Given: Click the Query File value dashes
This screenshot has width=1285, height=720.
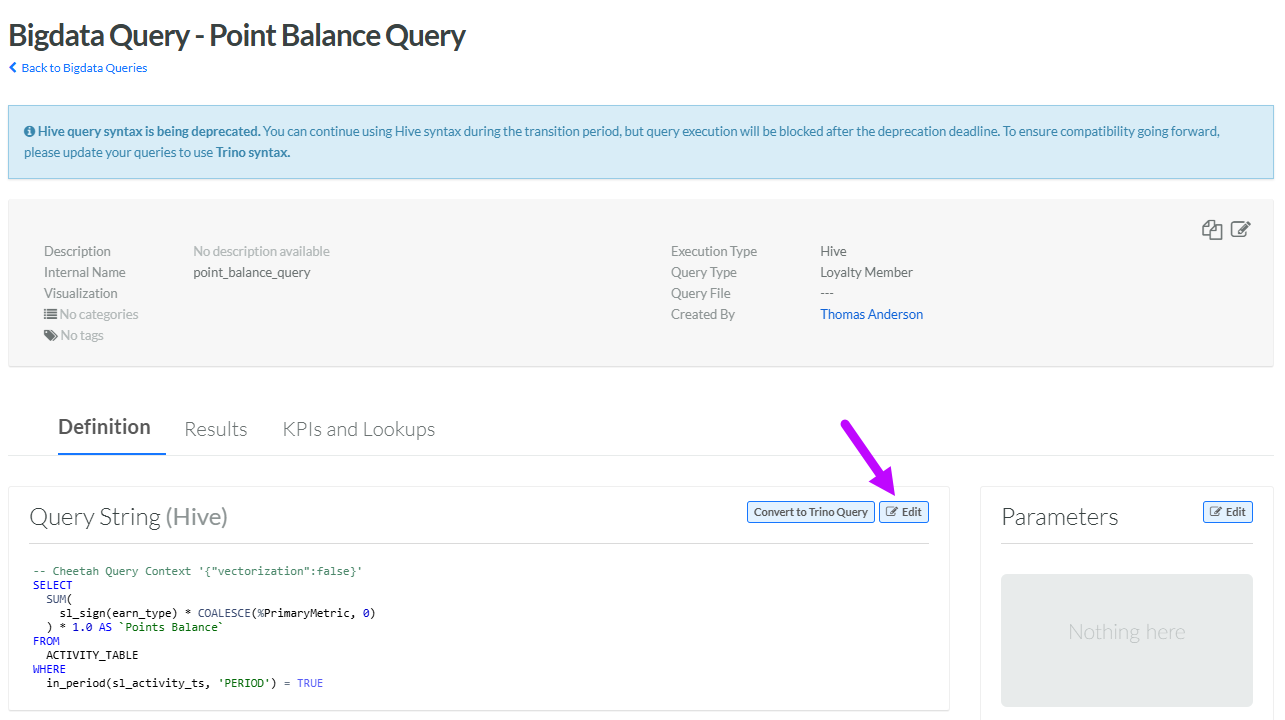Looking at the screenshot, I should pyautogui.click(x=827, y=293).
